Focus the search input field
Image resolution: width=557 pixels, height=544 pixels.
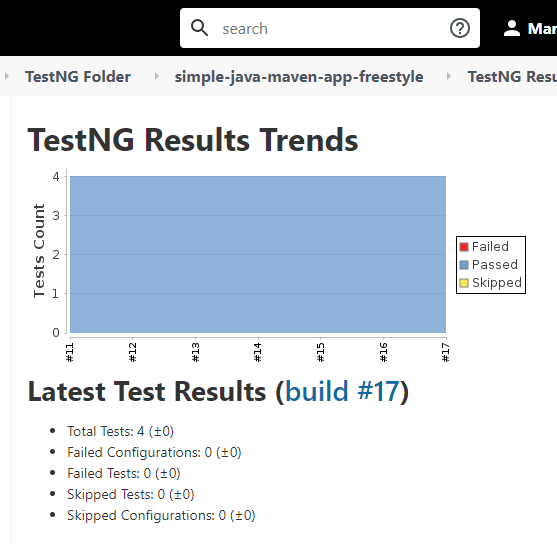click(x=330, y=28)
